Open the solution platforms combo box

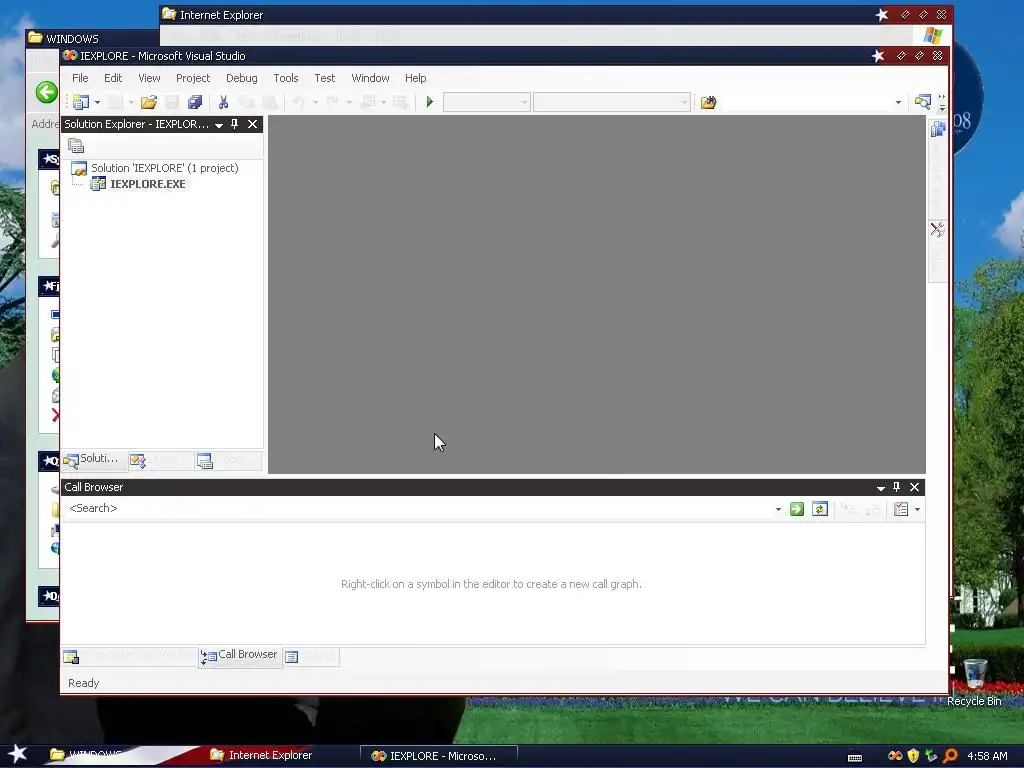pos(612,102)
